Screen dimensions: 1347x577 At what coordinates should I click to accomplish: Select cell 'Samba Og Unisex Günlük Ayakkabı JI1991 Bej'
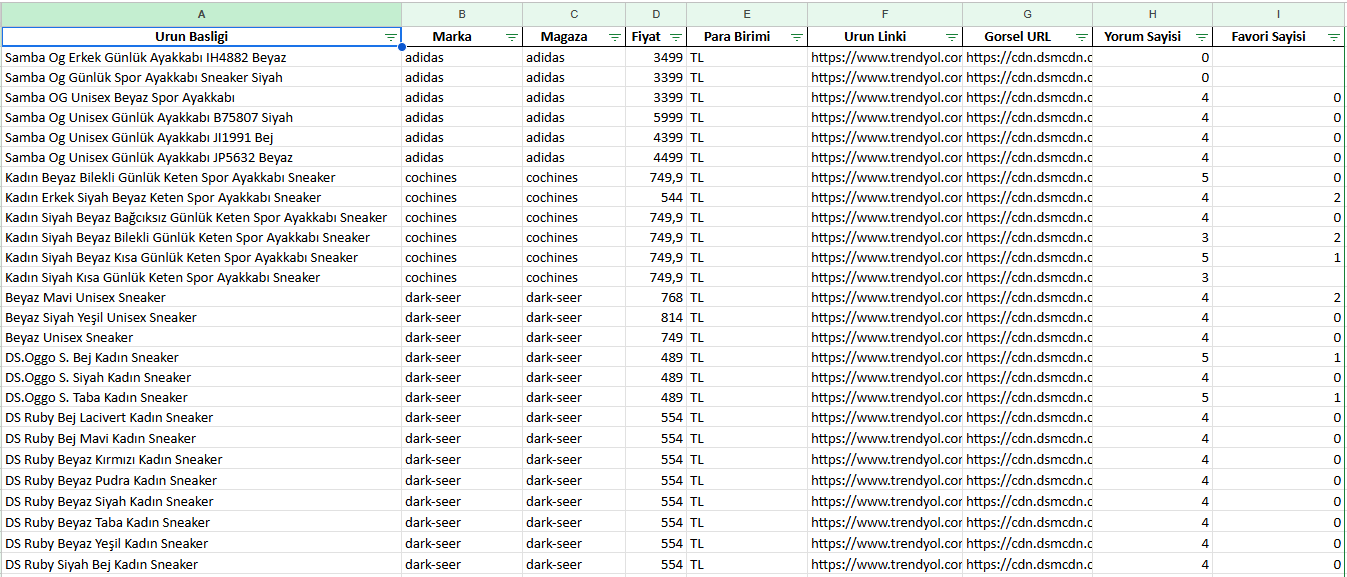(x=202, y=137)
